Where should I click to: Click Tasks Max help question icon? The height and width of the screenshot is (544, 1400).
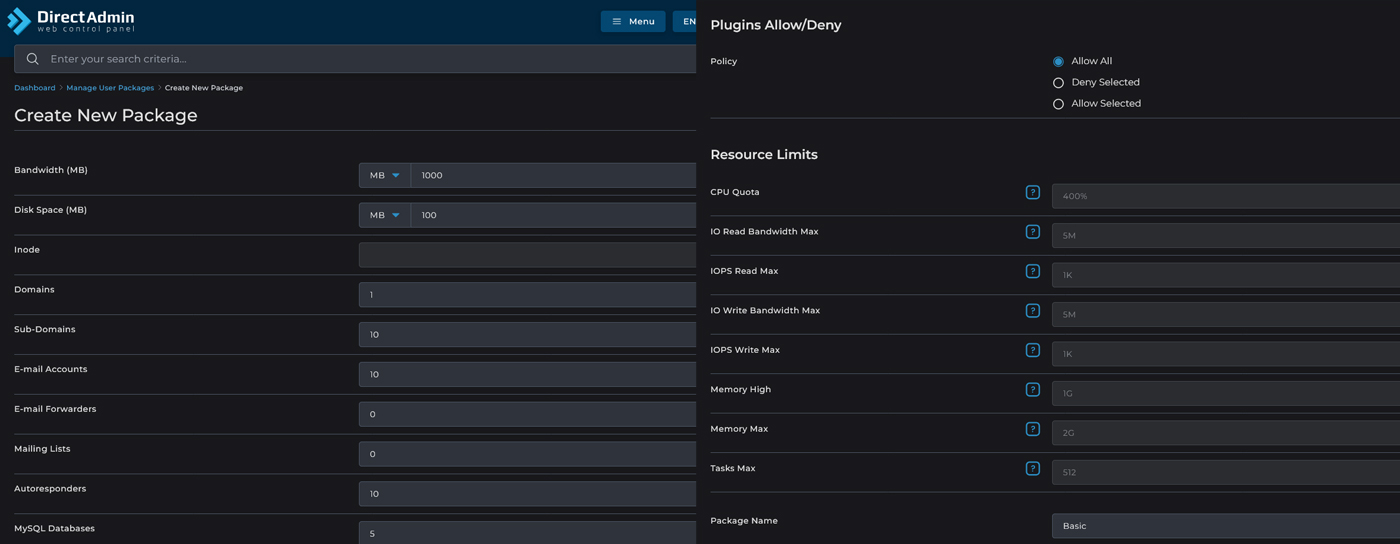1032,469
